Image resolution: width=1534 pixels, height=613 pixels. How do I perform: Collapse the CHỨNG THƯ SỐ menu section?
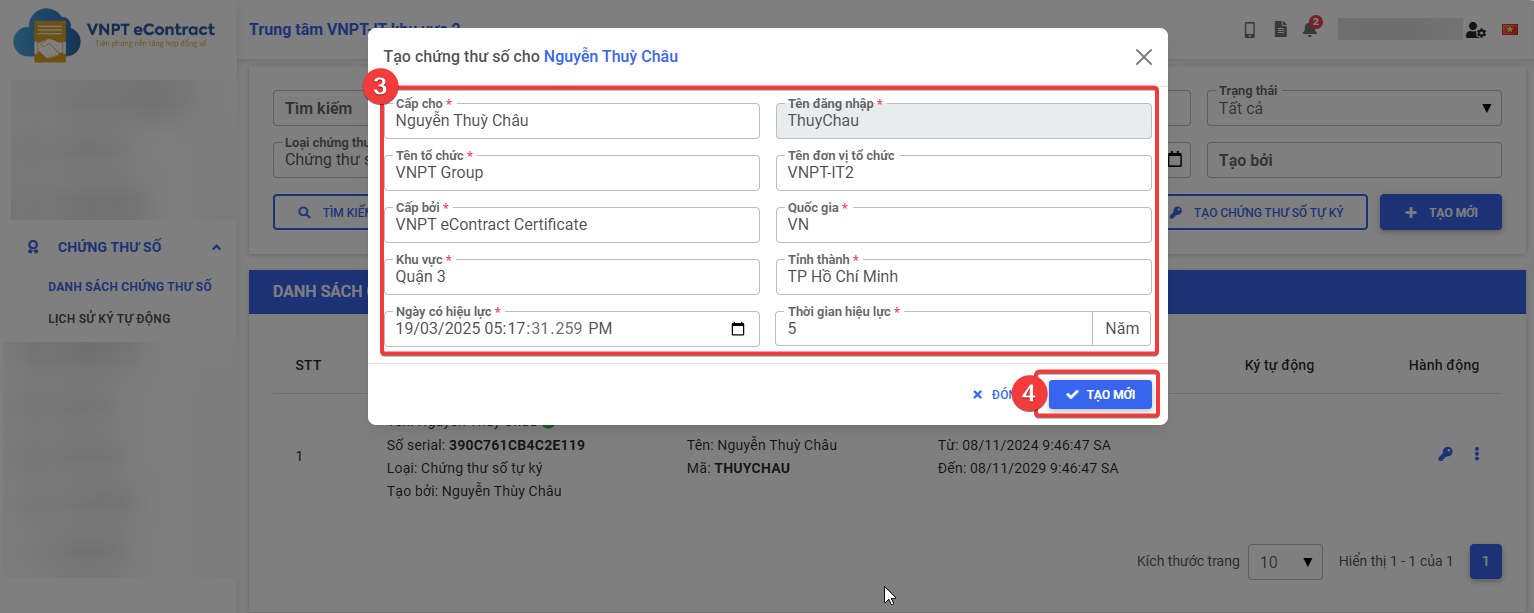click(217, 247)
